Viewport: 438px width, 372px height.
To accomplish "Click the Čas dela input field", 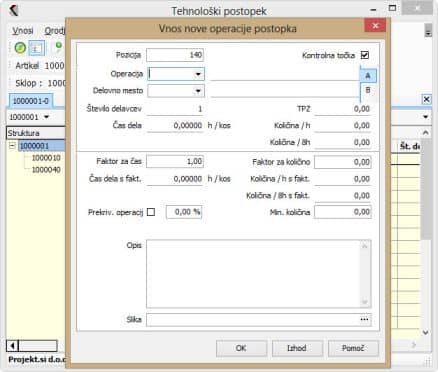I will pos(175,126).
